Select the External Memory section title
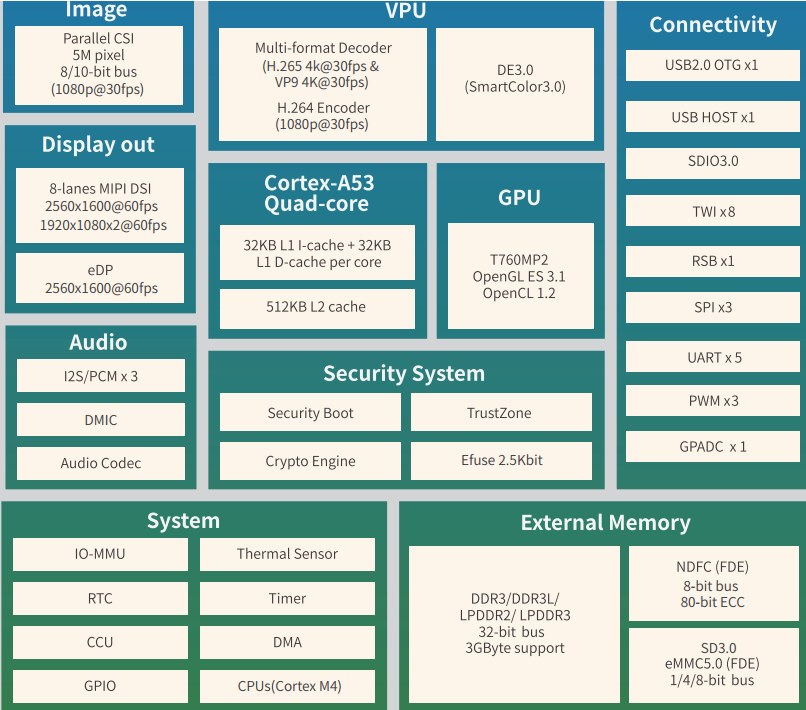Image resolution: width=806 pixels, height=710 pixels. 605,523
